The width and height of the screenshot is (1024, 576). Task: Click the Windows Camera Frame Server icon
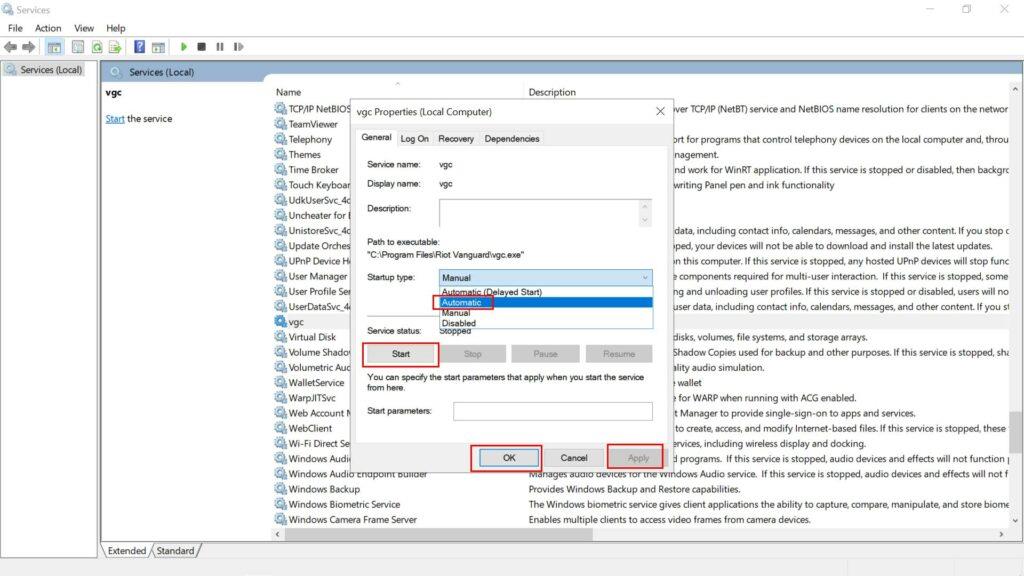(x=281, y=519)
